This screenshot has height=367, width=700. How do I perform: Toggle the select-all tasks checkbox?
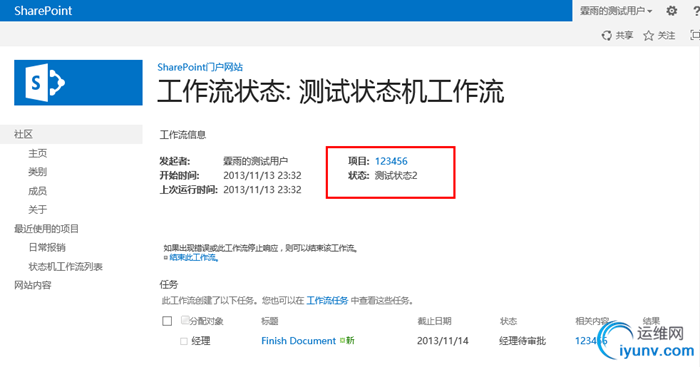pos(167,321)
